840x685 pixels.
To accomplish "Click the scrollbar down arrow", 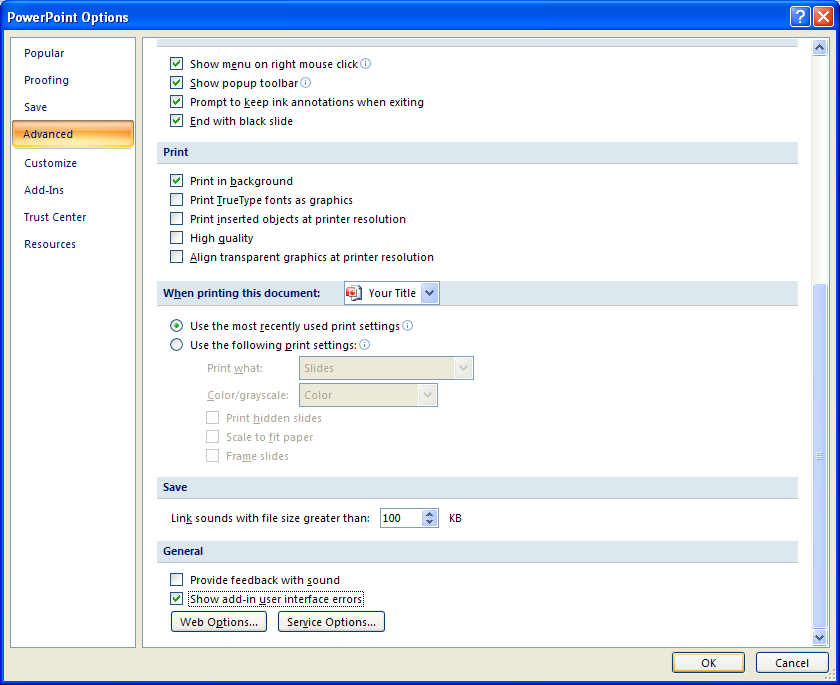I will tap(819, 637).
